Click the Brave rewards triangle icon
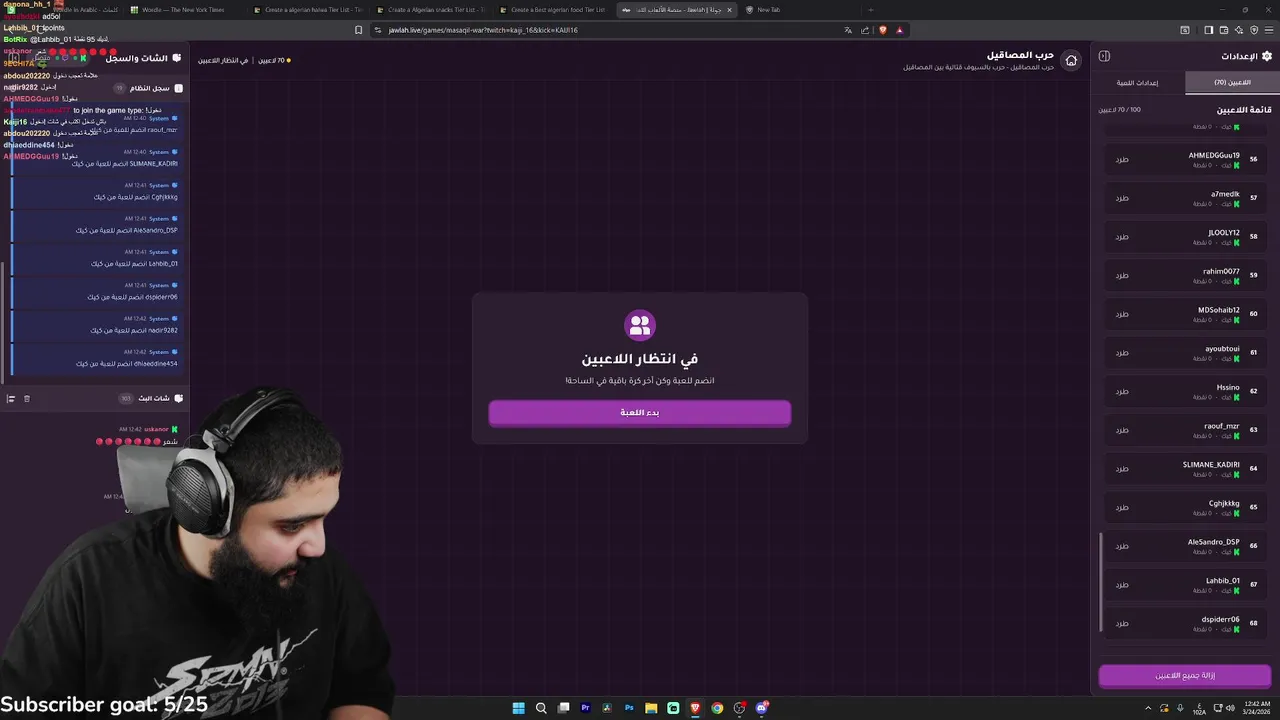This screenshot has width=1280, height=720. (899, 30)
